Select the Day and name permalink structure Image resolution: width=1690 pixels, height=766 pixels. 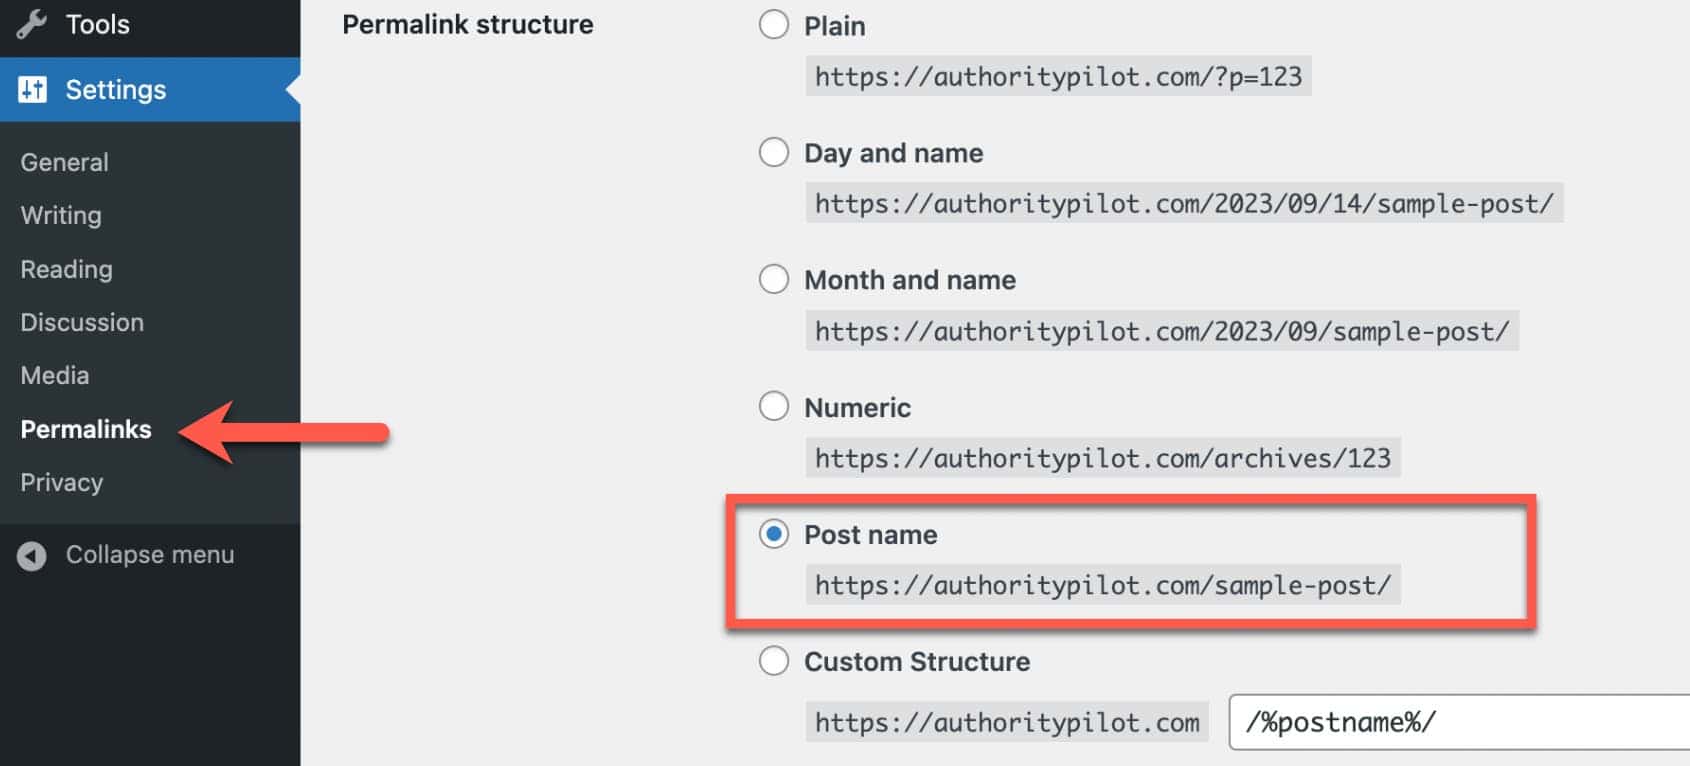click(773, 153)
